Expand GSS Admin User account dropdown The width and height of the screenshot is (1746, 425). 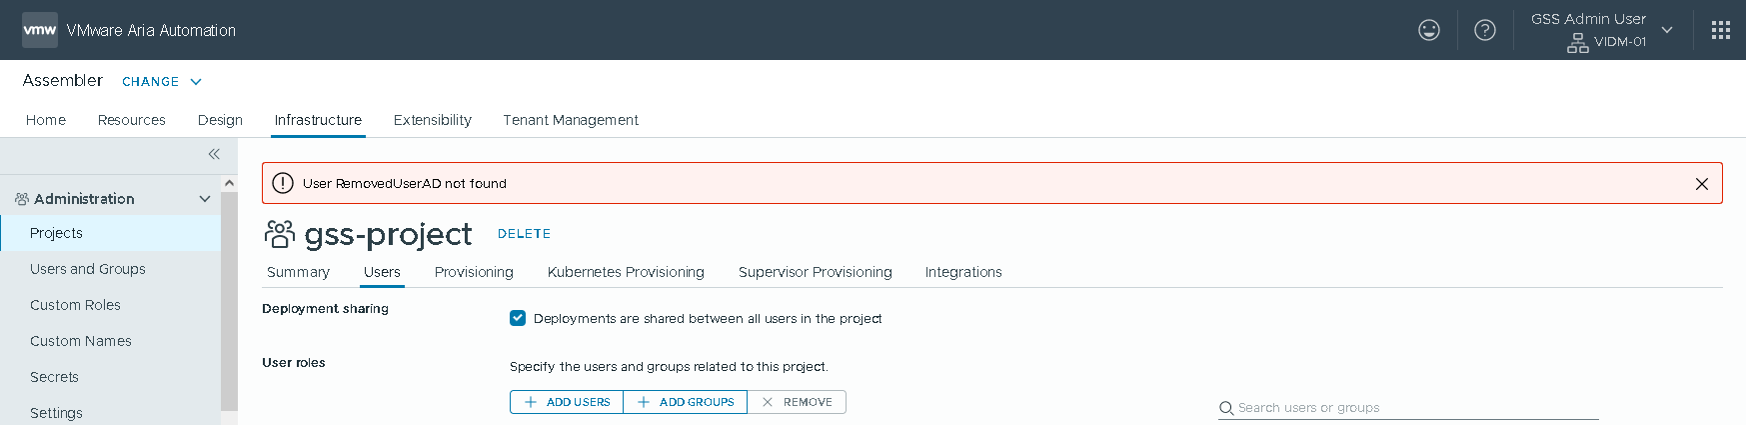[x=1667, y=30]
